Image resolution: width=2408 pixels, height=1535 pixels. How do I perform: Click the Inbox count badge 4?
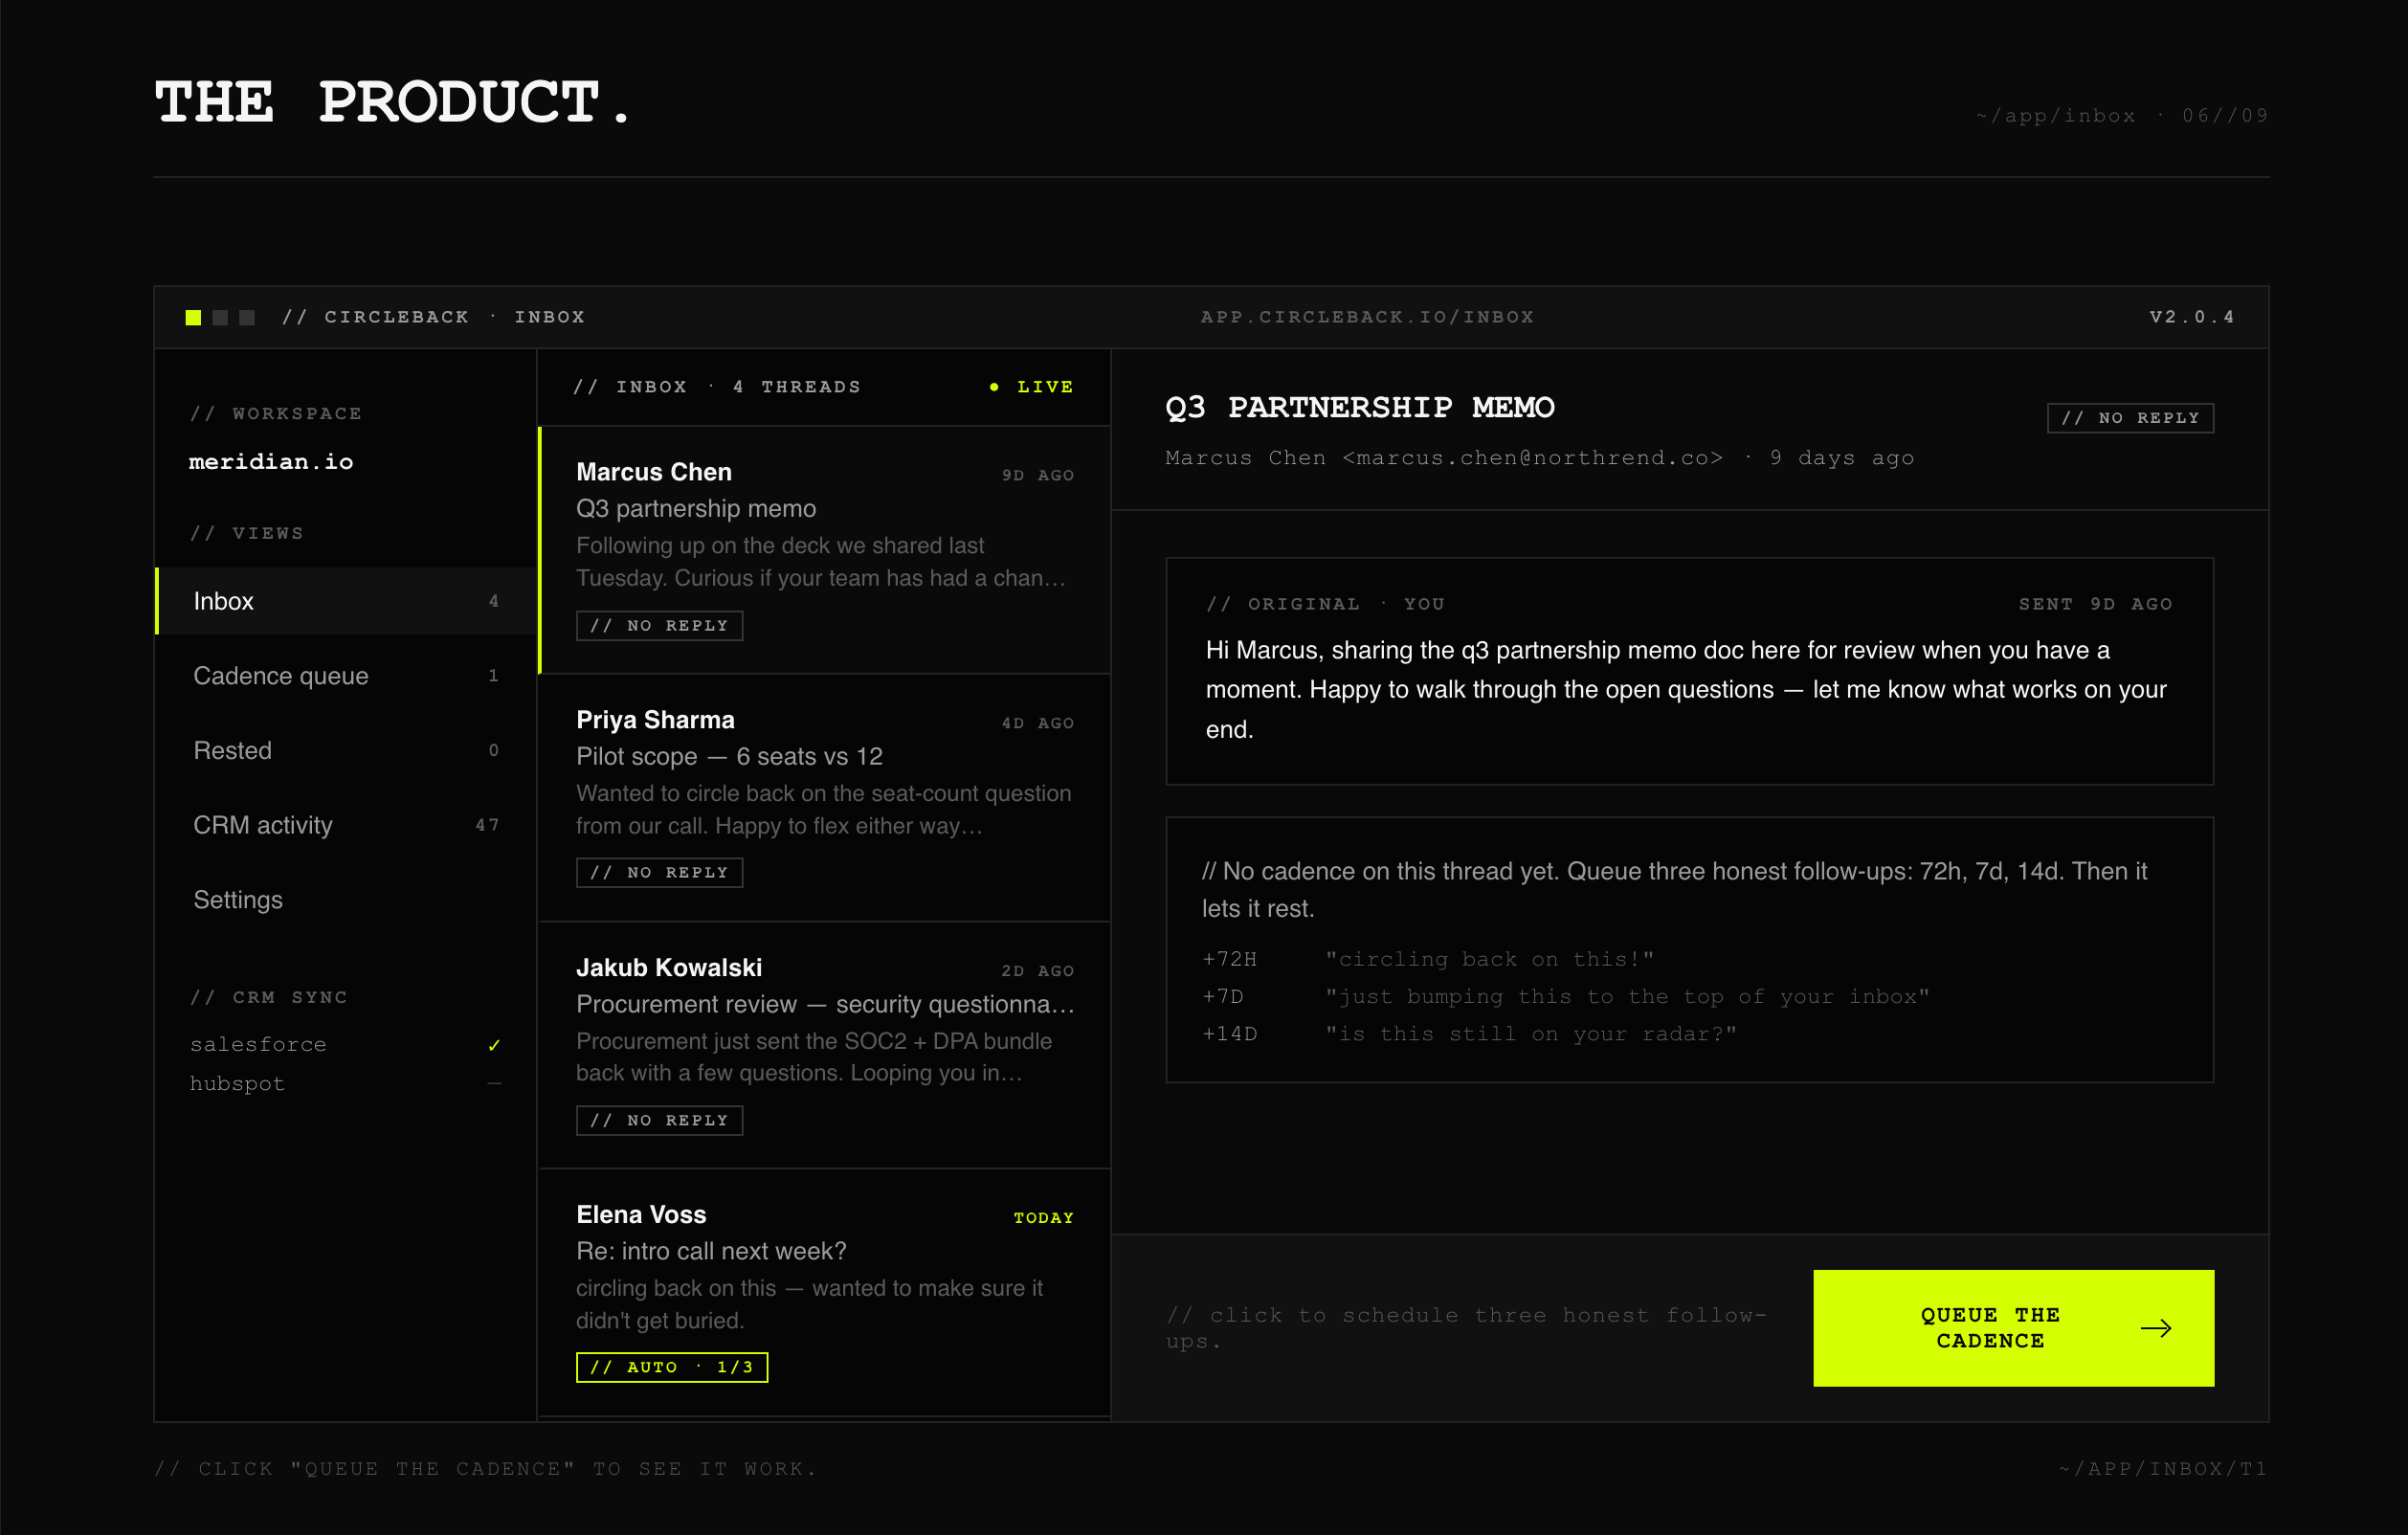pos(494,601)
